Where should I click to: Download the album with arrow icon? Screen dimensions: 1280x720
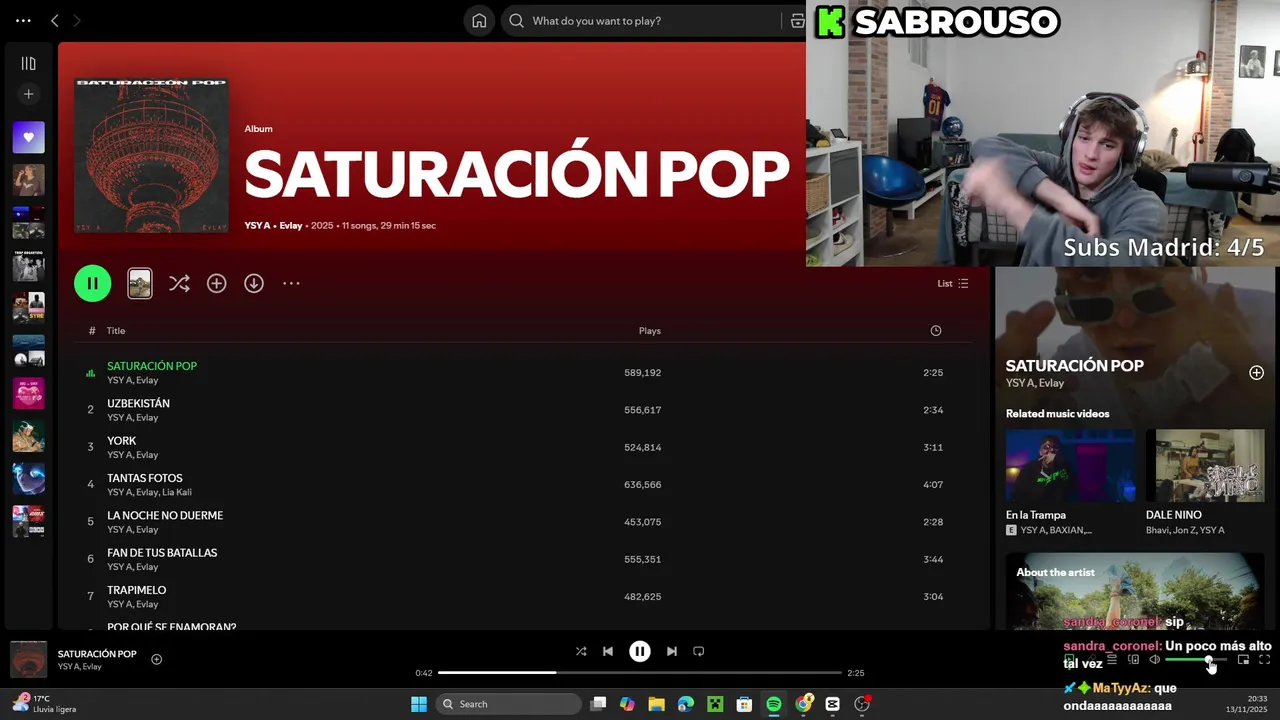tap(254, 283)
